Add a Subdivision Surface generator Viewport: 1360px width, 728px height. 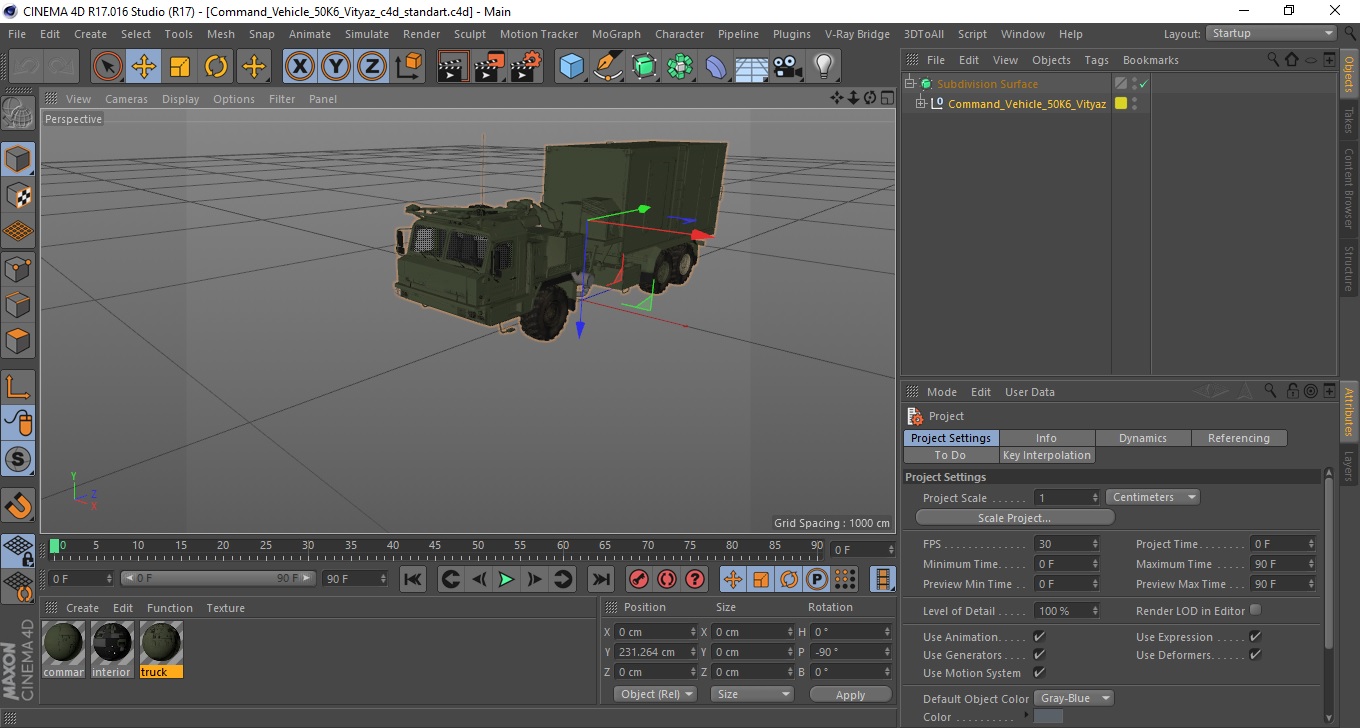point(644,67)
